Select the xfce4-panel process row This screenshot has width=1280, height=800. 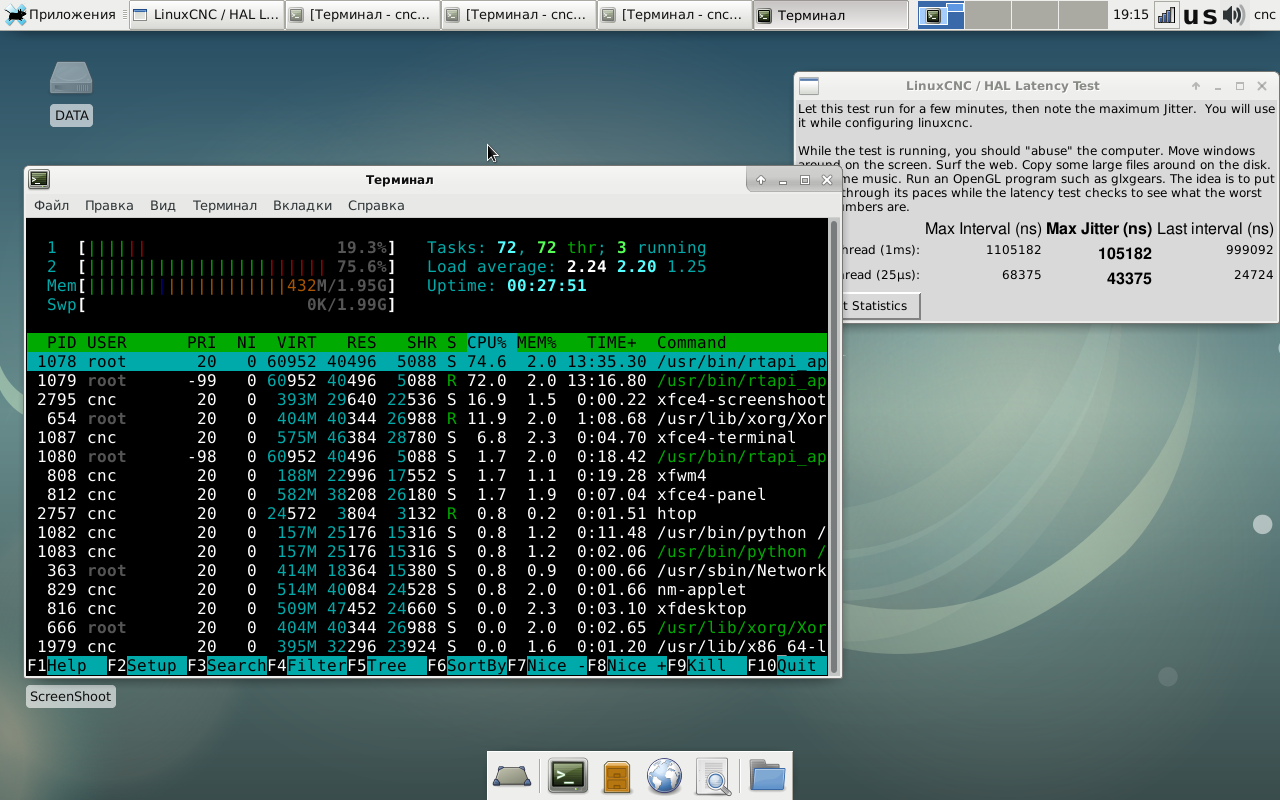tap(427, 494)
